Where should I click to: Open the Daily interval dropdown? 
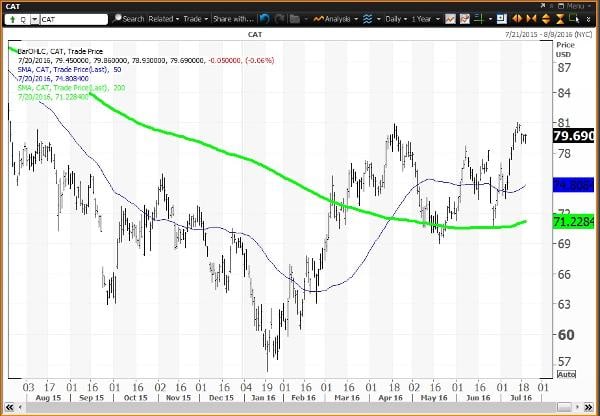click(394, 18)
